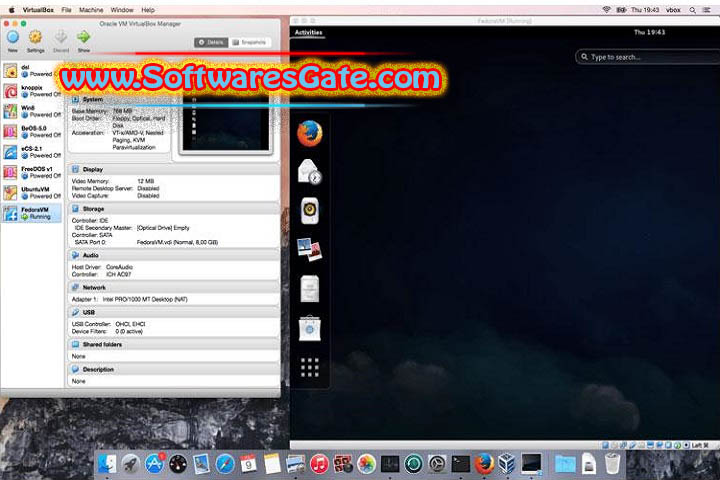Screen dimensions: 720x480
Task: Select the knoppix virtual machine
Action: [x=32, y=91]
